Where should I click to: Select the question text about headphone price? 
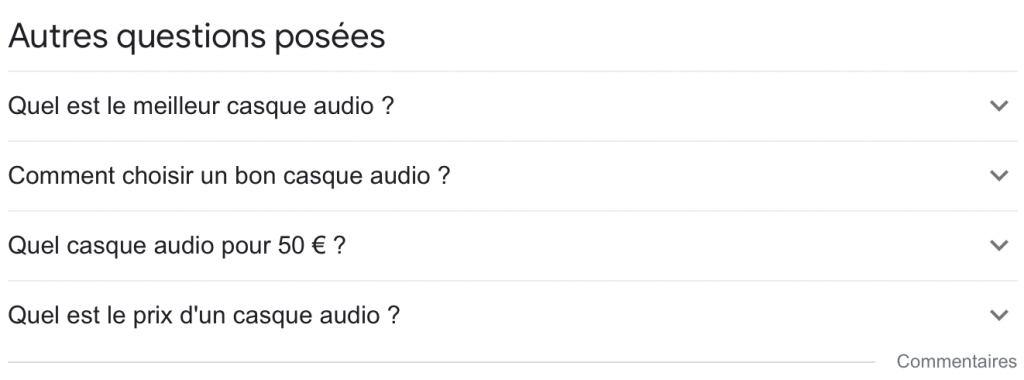click(x=204, y=315)
